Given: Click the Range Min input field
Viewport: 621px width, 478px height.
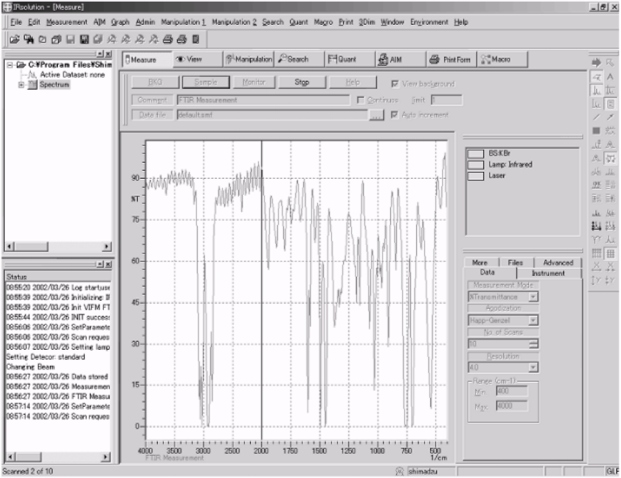Looking at the screenshot, I should [x=512, y=391].
